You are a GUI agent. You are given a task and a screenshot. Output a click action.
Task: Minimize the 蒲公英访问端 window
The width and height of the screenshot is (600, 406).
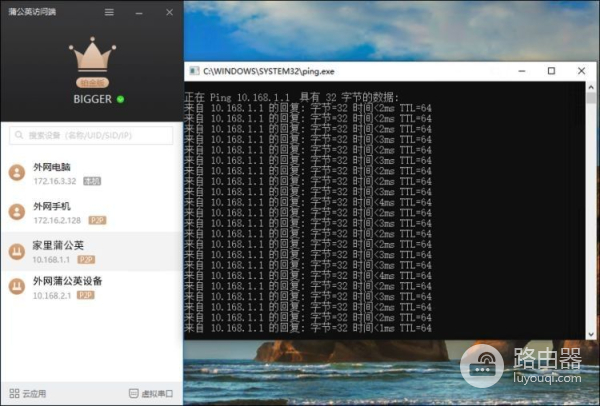coord(138,12)
